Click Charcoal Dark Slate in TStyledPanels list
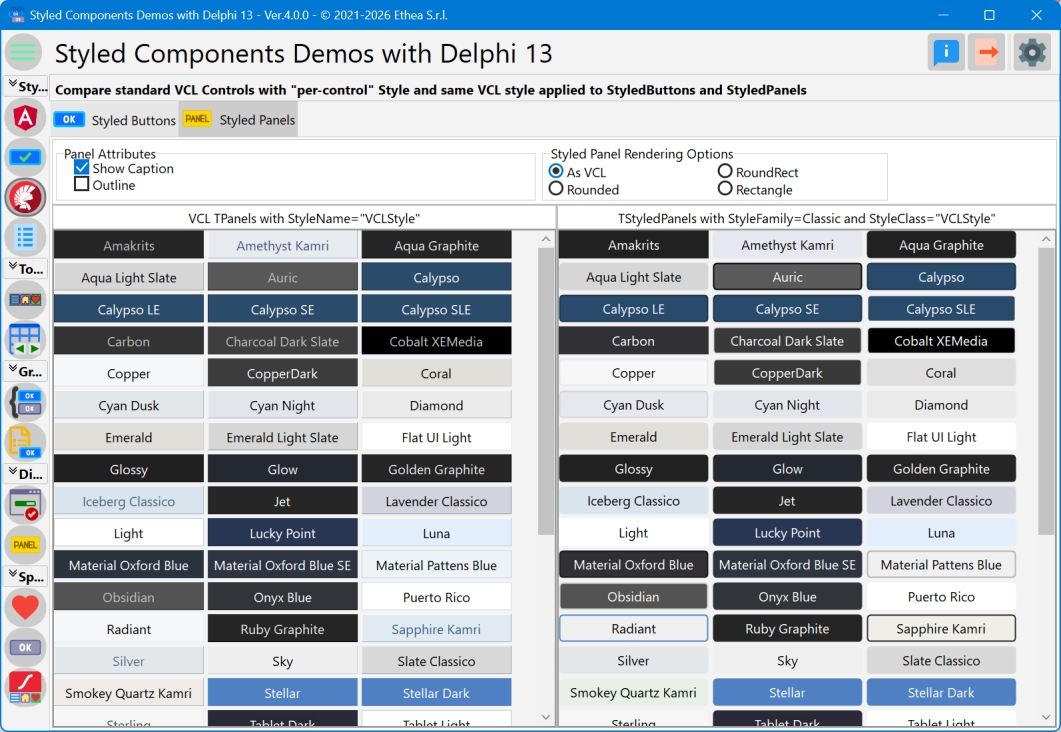1061x732 pixels. coord(788,340)
